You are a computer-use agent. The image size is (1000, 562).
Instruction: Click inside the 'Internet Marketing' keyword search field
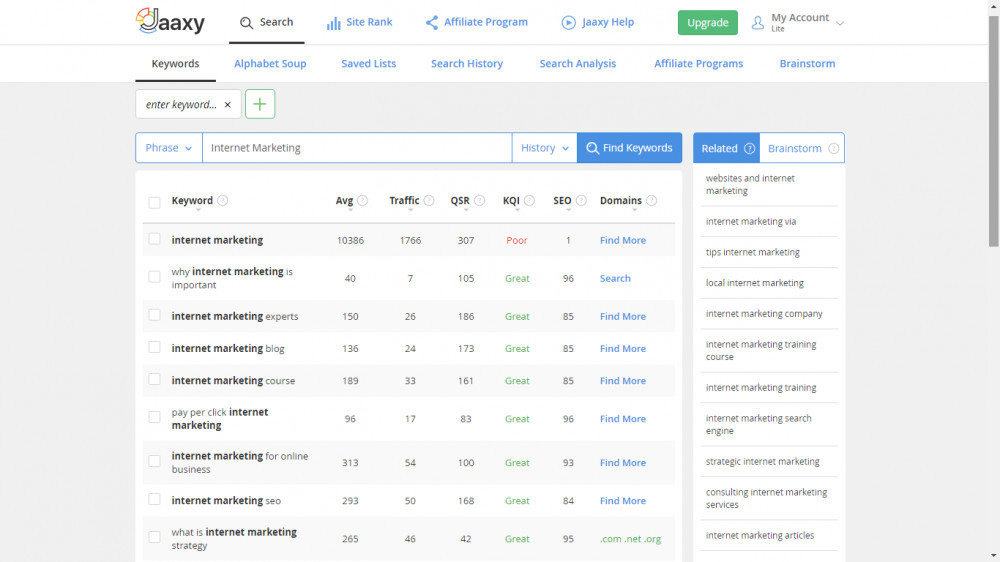point(357,148)
